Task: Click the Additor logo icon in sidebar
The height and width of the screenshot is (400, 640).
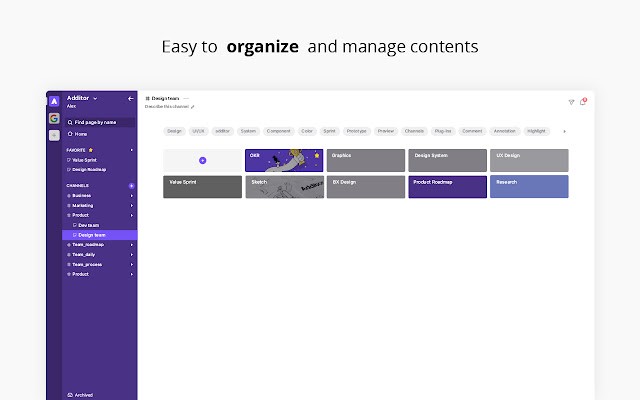Action: [x=54, y=101]
